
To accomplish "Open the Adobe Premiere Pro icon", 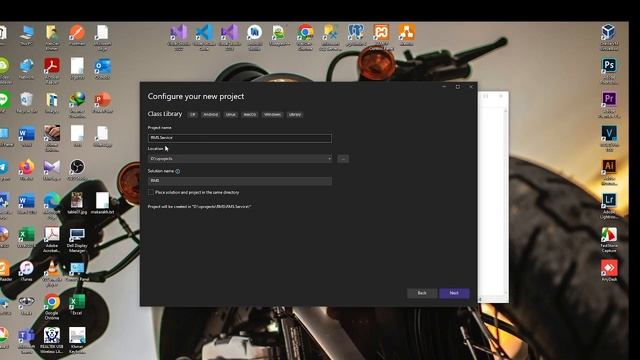I will click(x=609, y=104).
